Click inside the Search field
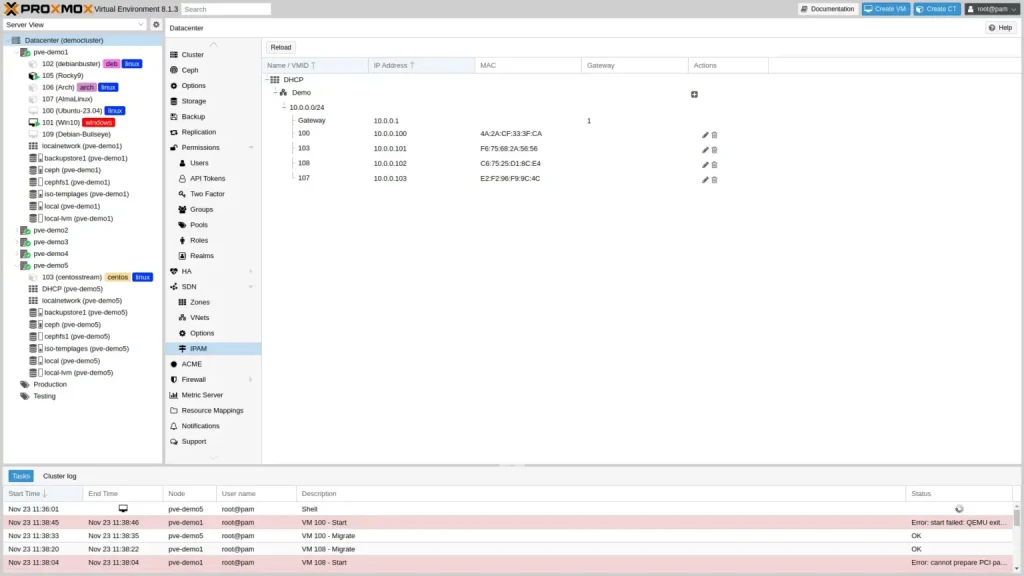 pos(227,8)
